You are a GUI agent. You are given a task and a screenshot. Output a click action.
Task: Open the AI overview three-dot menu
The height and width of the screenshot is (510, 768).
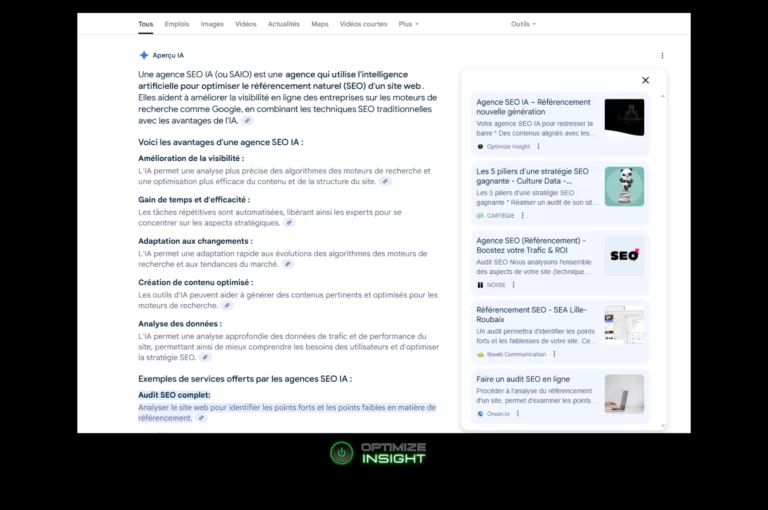[662, 56]
